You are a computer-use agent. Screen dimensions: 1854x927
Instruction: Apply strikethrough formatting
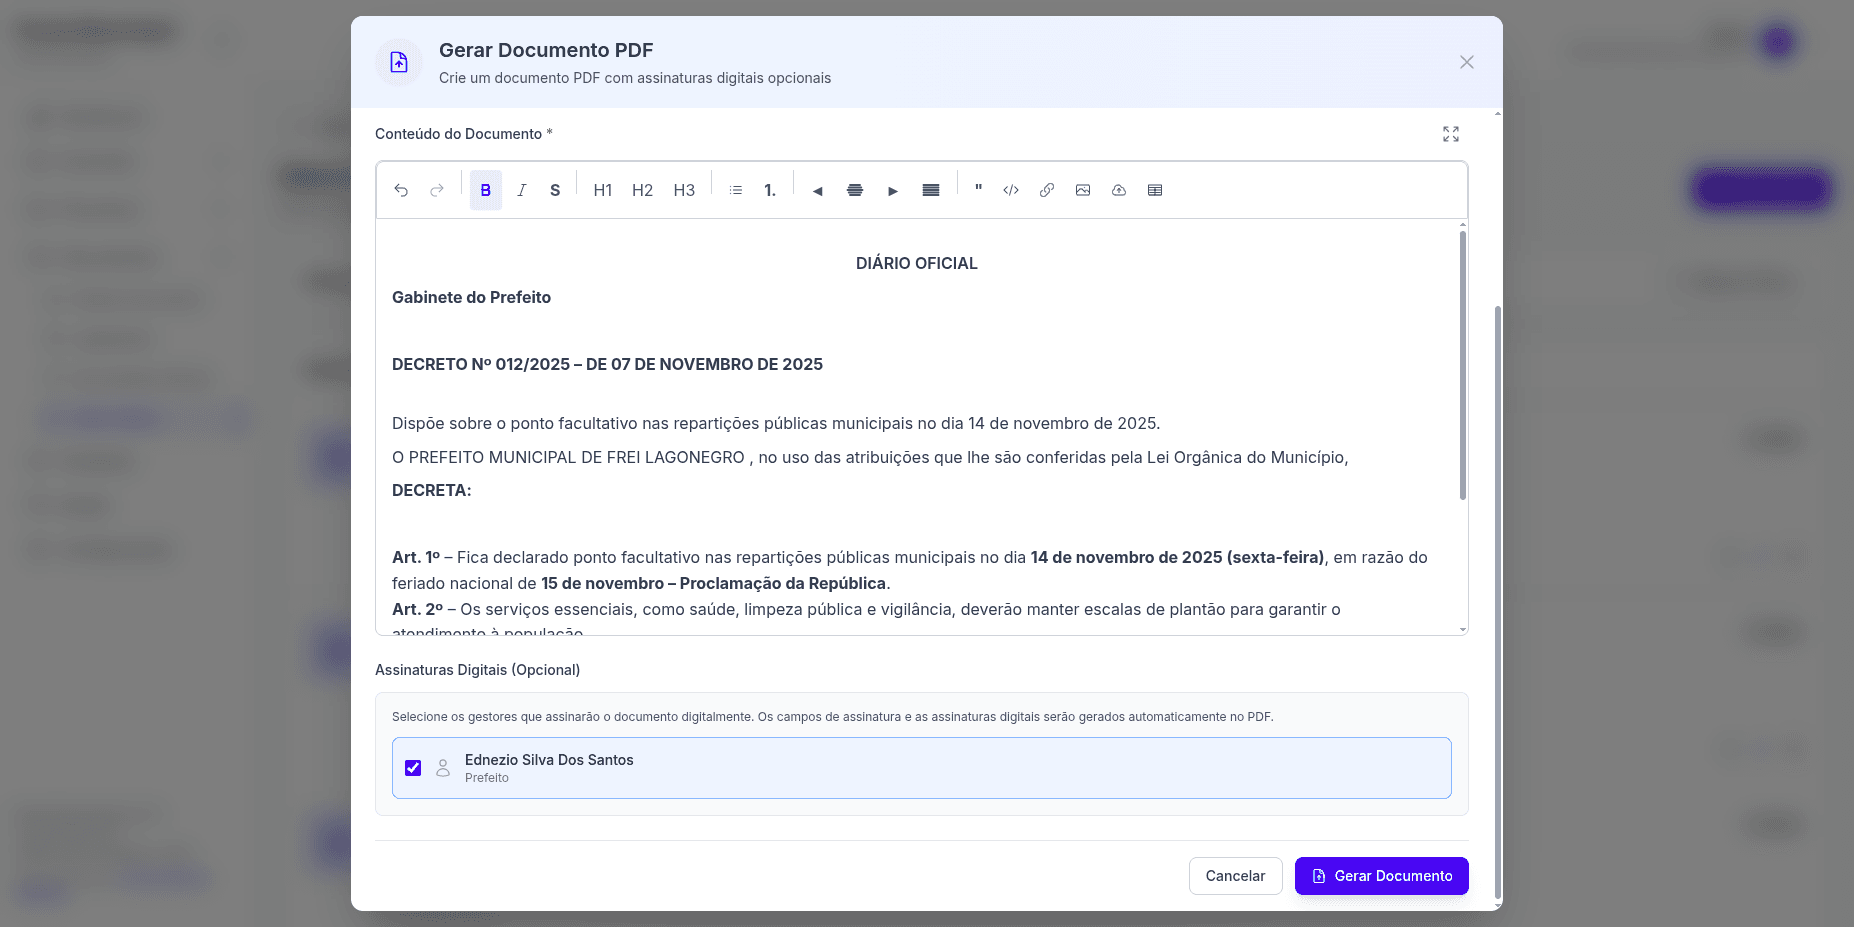[x=555, y=190]
